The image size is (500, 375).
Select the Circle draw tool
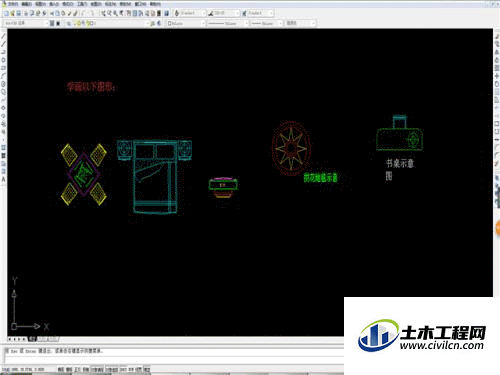3,84
